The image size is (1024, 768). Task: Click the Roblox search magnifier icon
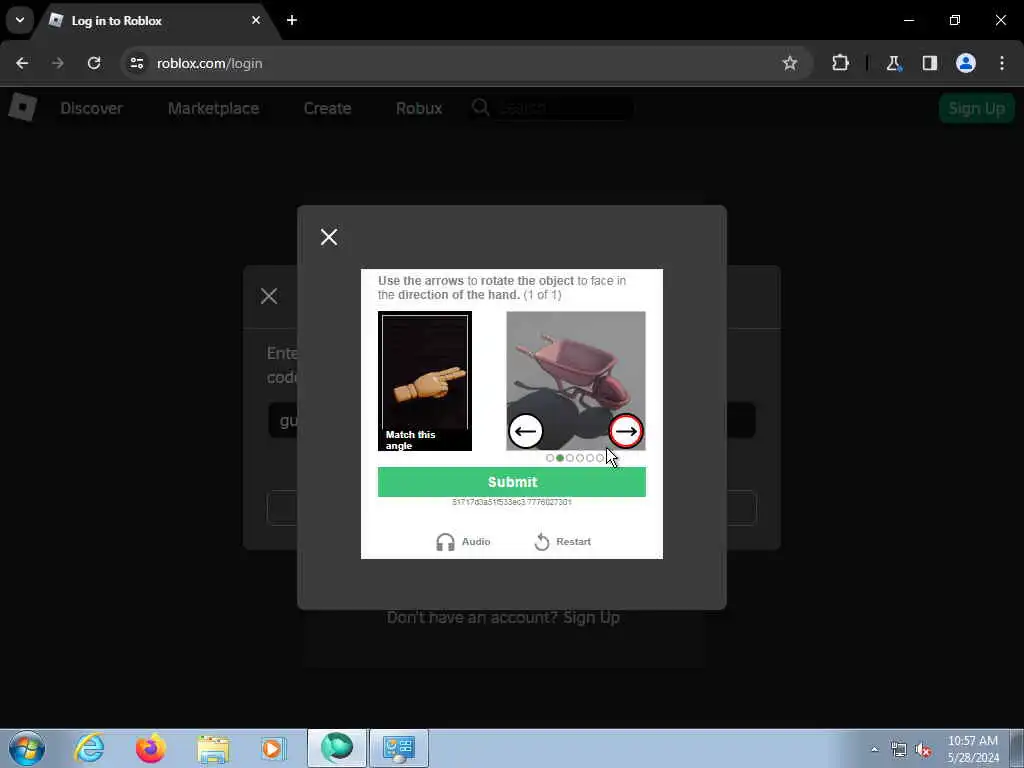coord(481,107)
